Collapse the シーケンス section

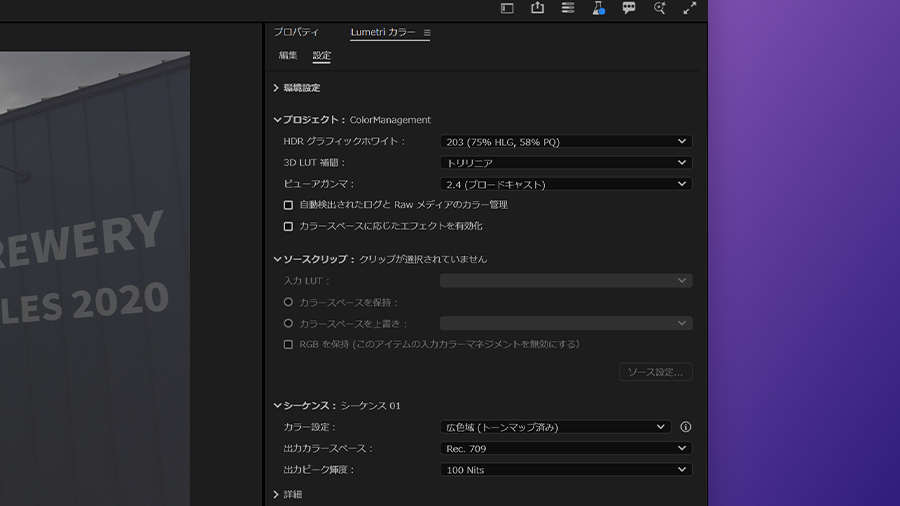pyautogui.click(x=277, y=406)
